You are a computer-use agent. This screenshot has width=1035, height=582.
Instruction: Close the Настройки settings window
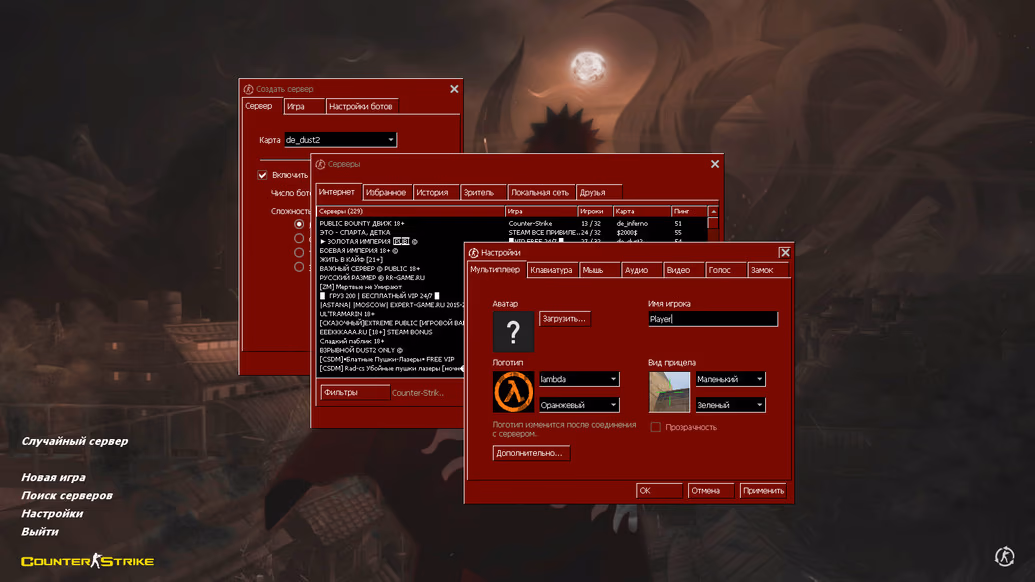[785, 253]
